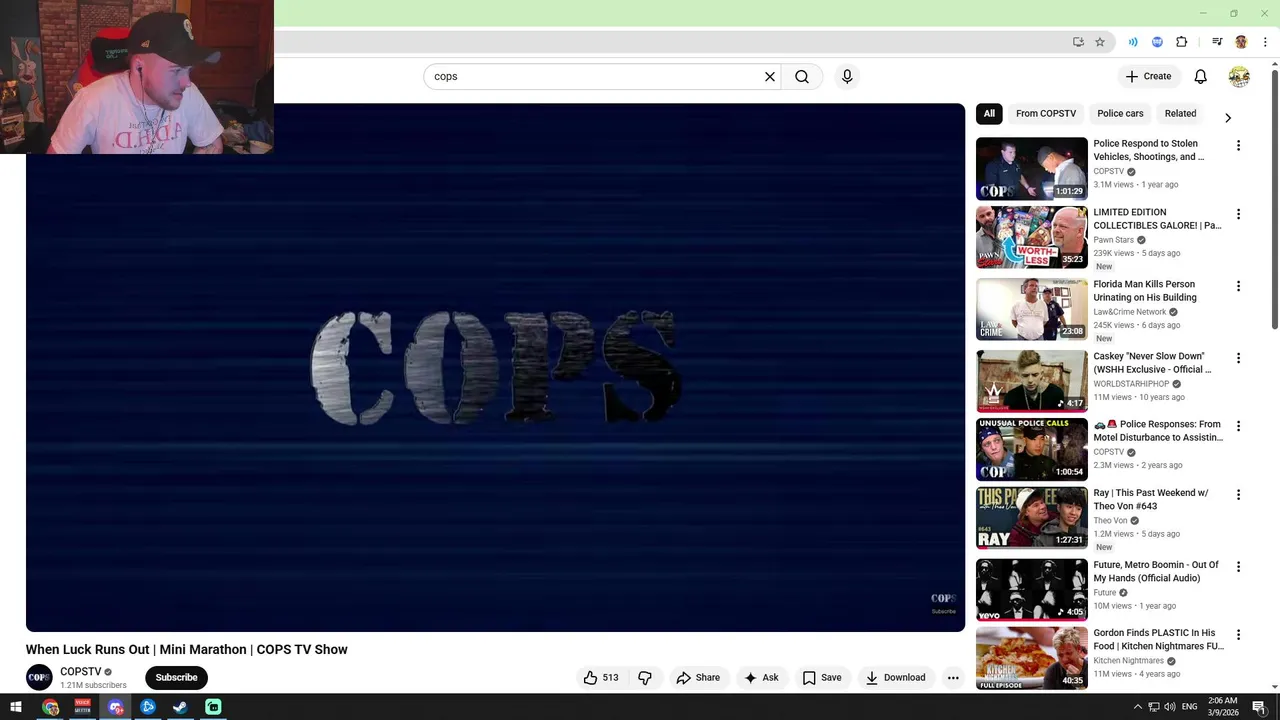Screen dimensions: 1280x720
Task: Open the green Streamlabs taskbar icon
Action: pos(213,707)
